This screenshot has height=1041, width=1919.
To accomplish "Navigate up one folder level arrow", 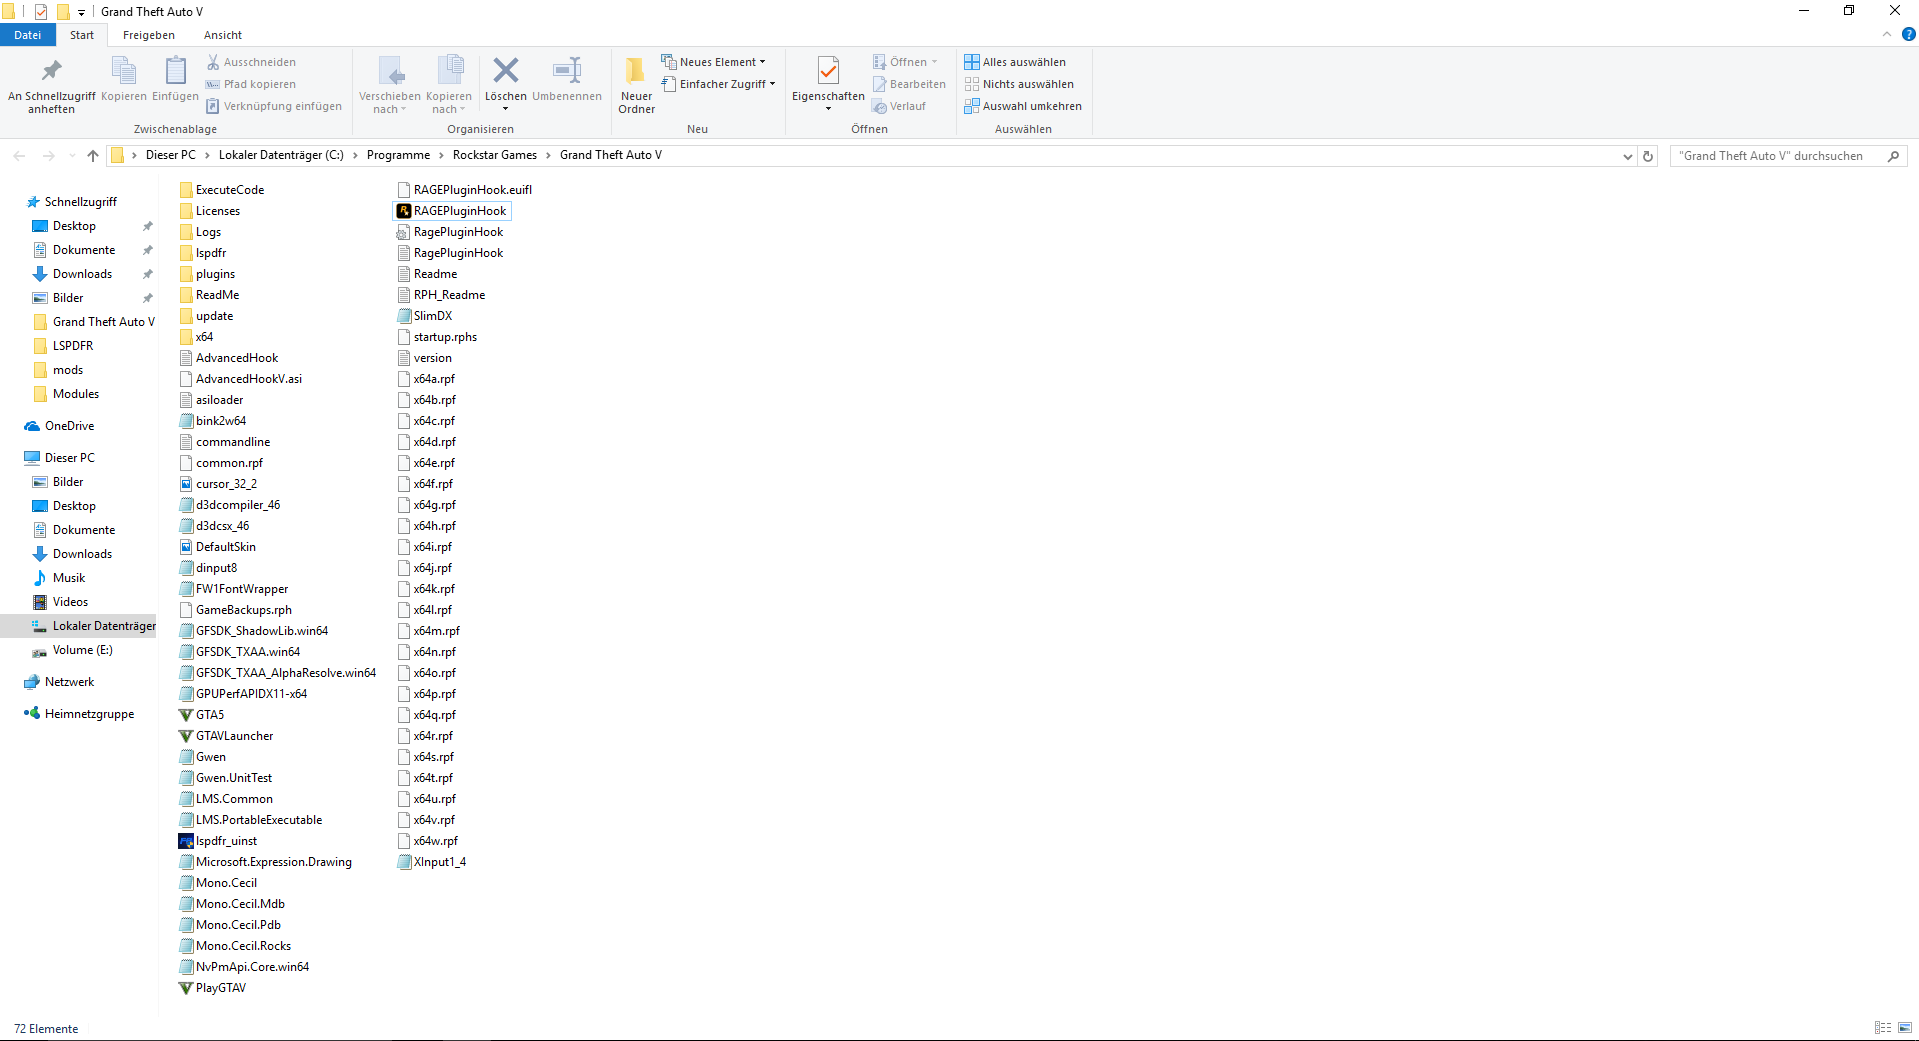I will point(93,155).
